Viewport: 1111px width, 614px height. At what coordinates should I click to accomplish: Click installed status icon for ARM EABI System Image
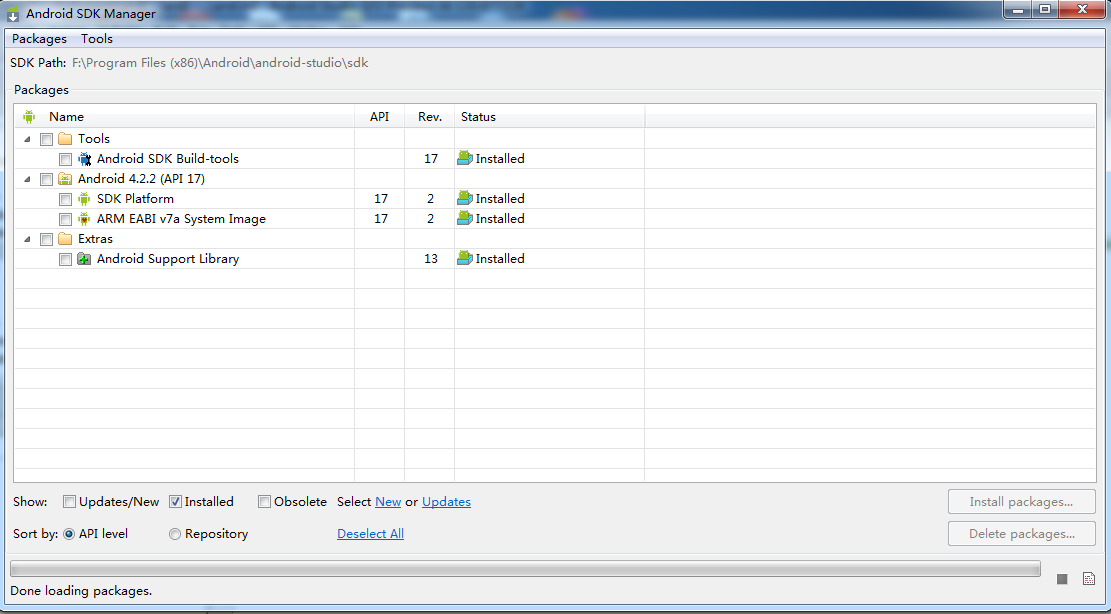pyautogui.click(x=465, y=218)
